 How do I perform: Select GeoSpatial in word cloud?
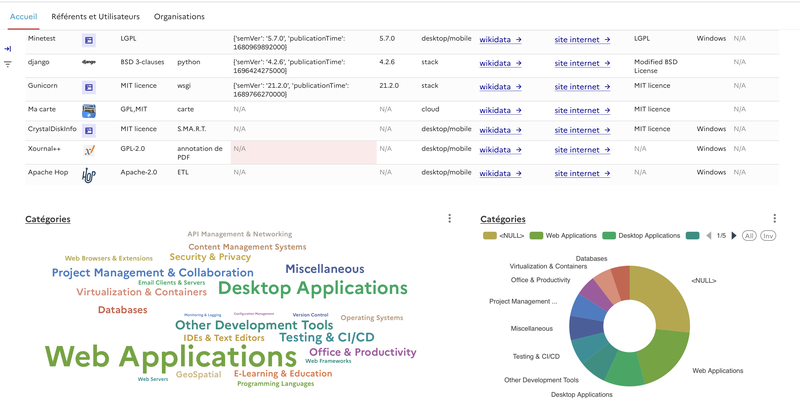click(198, 374)
